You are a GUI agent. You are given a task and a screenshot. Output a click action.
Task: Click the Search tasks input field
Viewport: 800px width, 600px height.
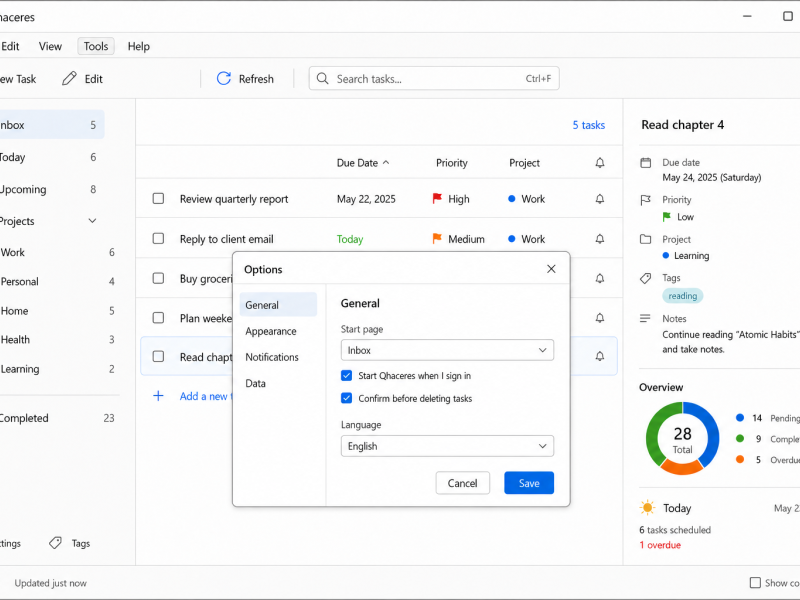[x=434, y=79]
